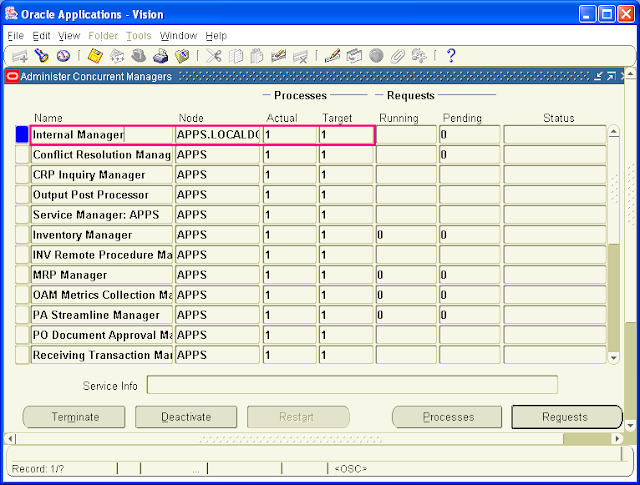Click the Processes button

coord(447,417)
